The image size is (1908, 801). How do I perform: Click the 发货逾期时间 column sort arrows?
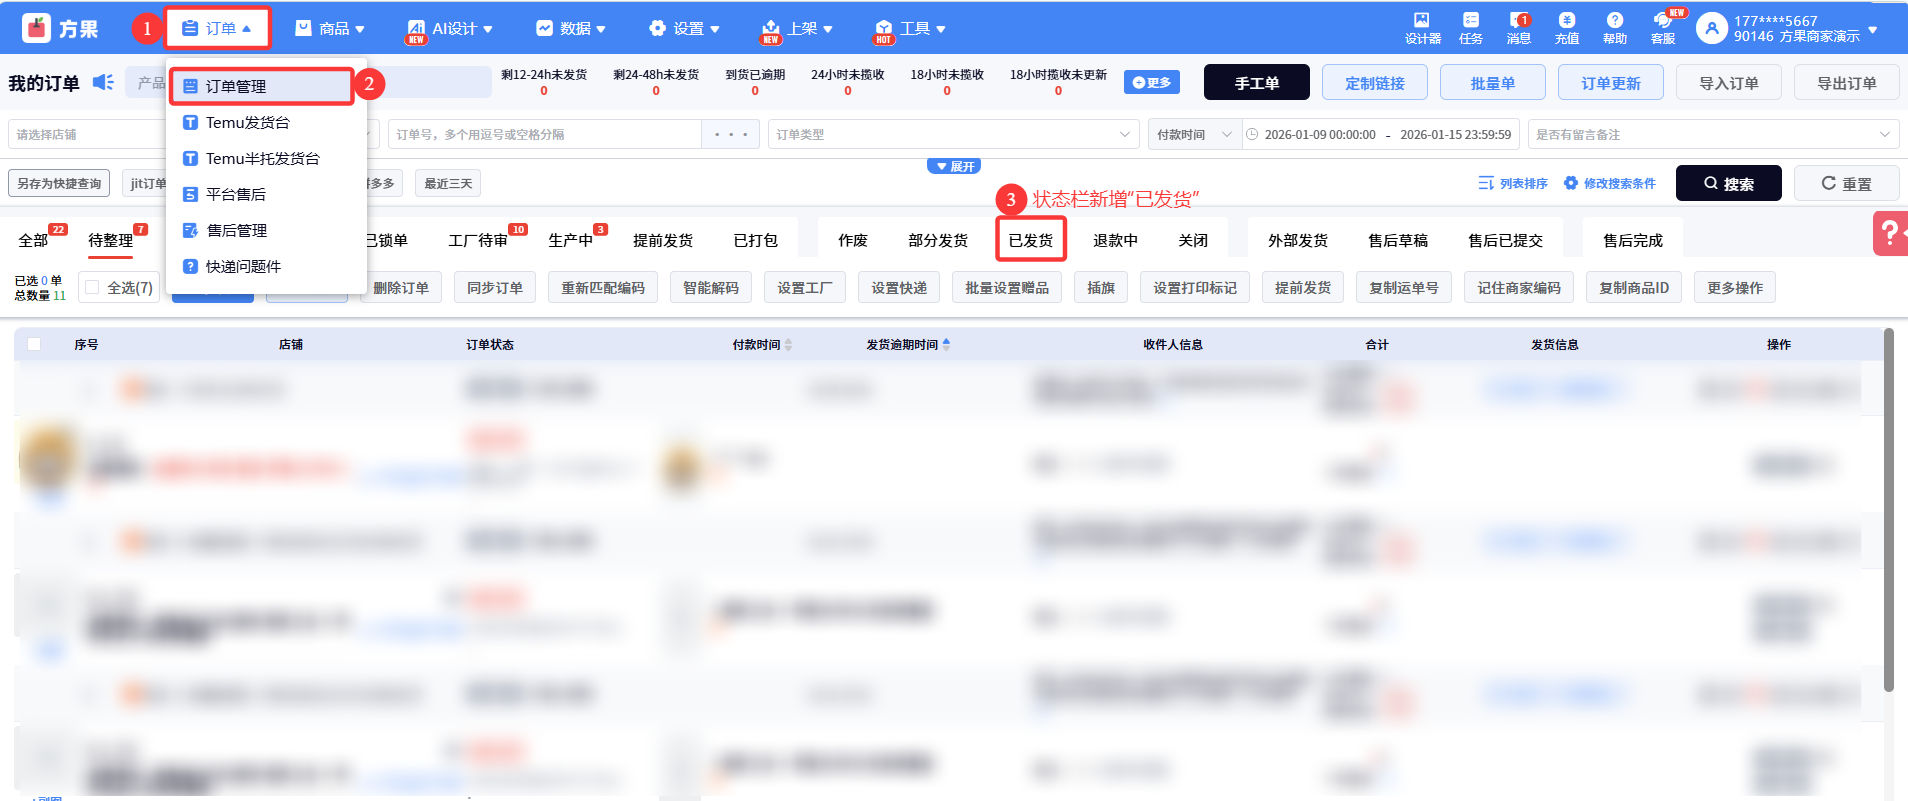[x=946, y=344]
